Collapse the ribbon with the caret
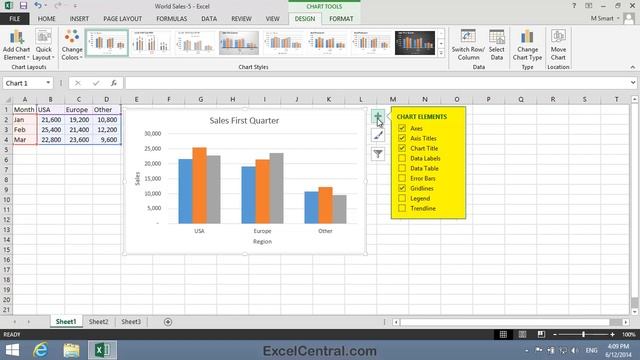The image size is (640, 360). pos(633,67)
